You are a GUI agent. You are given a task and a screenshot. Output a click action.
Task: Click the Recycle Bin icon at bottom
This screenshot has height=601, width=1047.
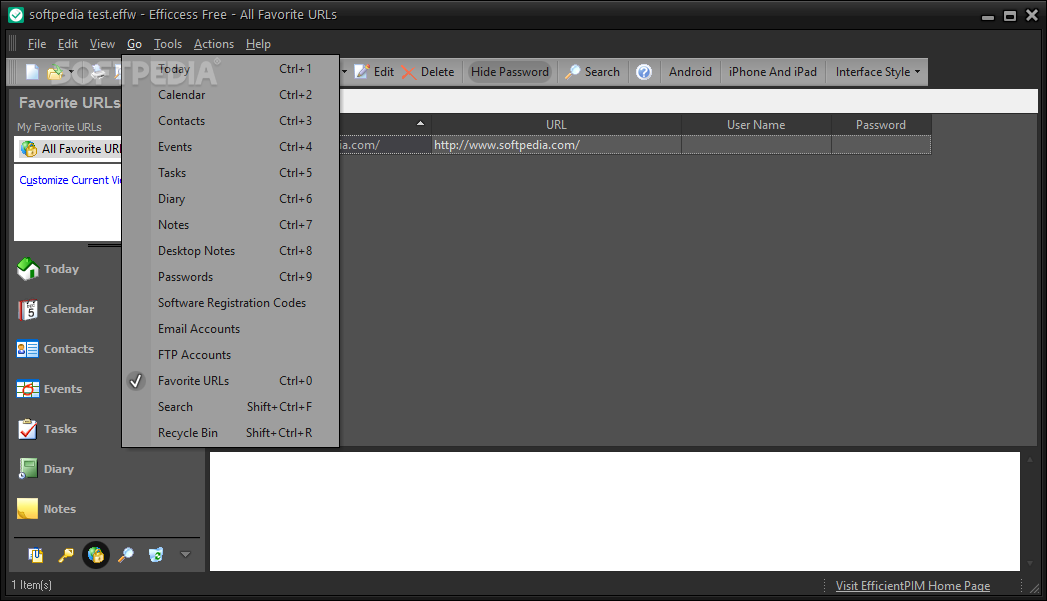pyautogui.click(x=156, y=555)
